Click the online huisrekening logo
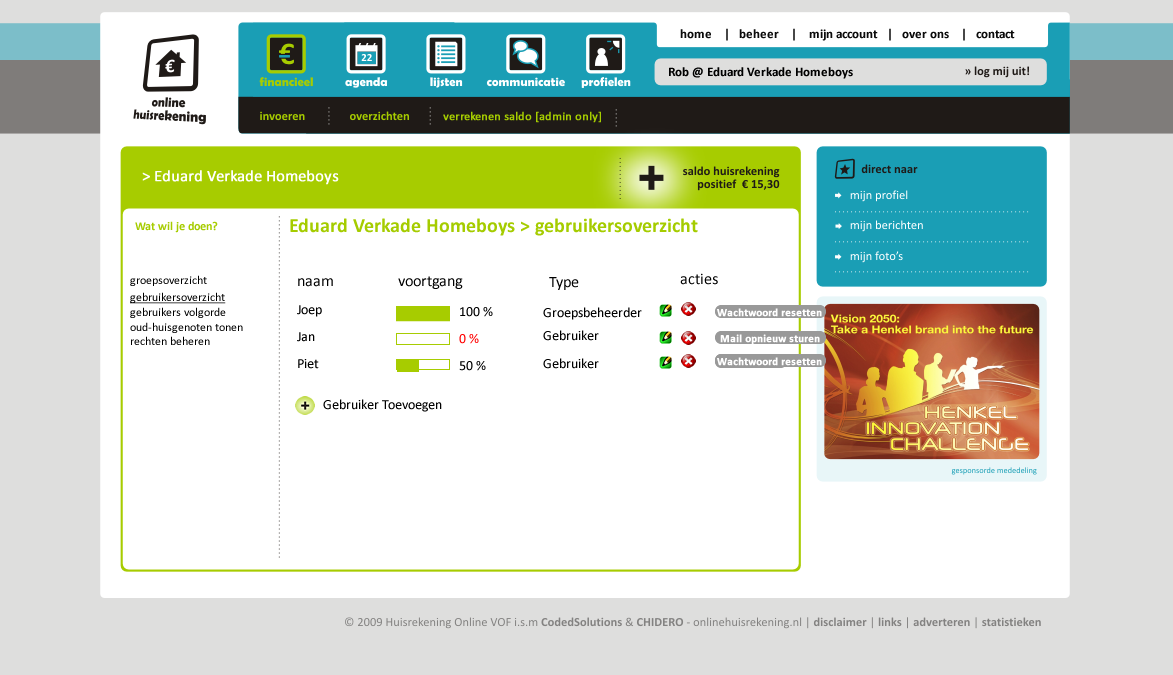This screenshot has height=675, width=1173. [170, 78]
